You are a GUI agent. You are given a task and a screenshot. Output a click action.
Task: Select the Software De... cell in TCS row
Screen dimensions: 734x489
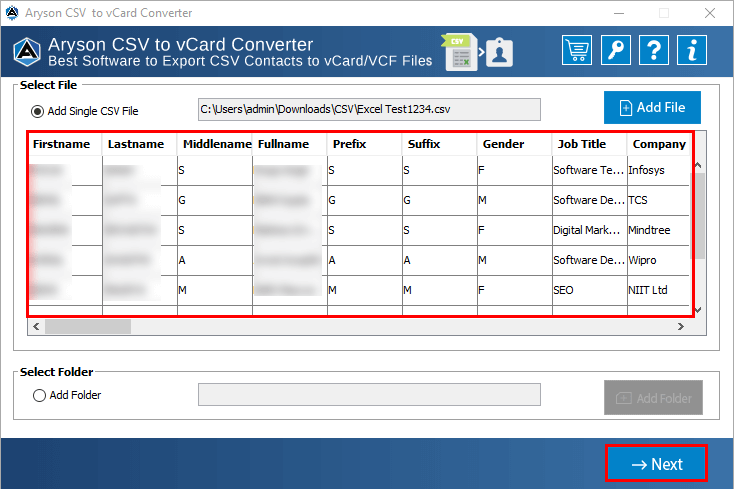589,200
